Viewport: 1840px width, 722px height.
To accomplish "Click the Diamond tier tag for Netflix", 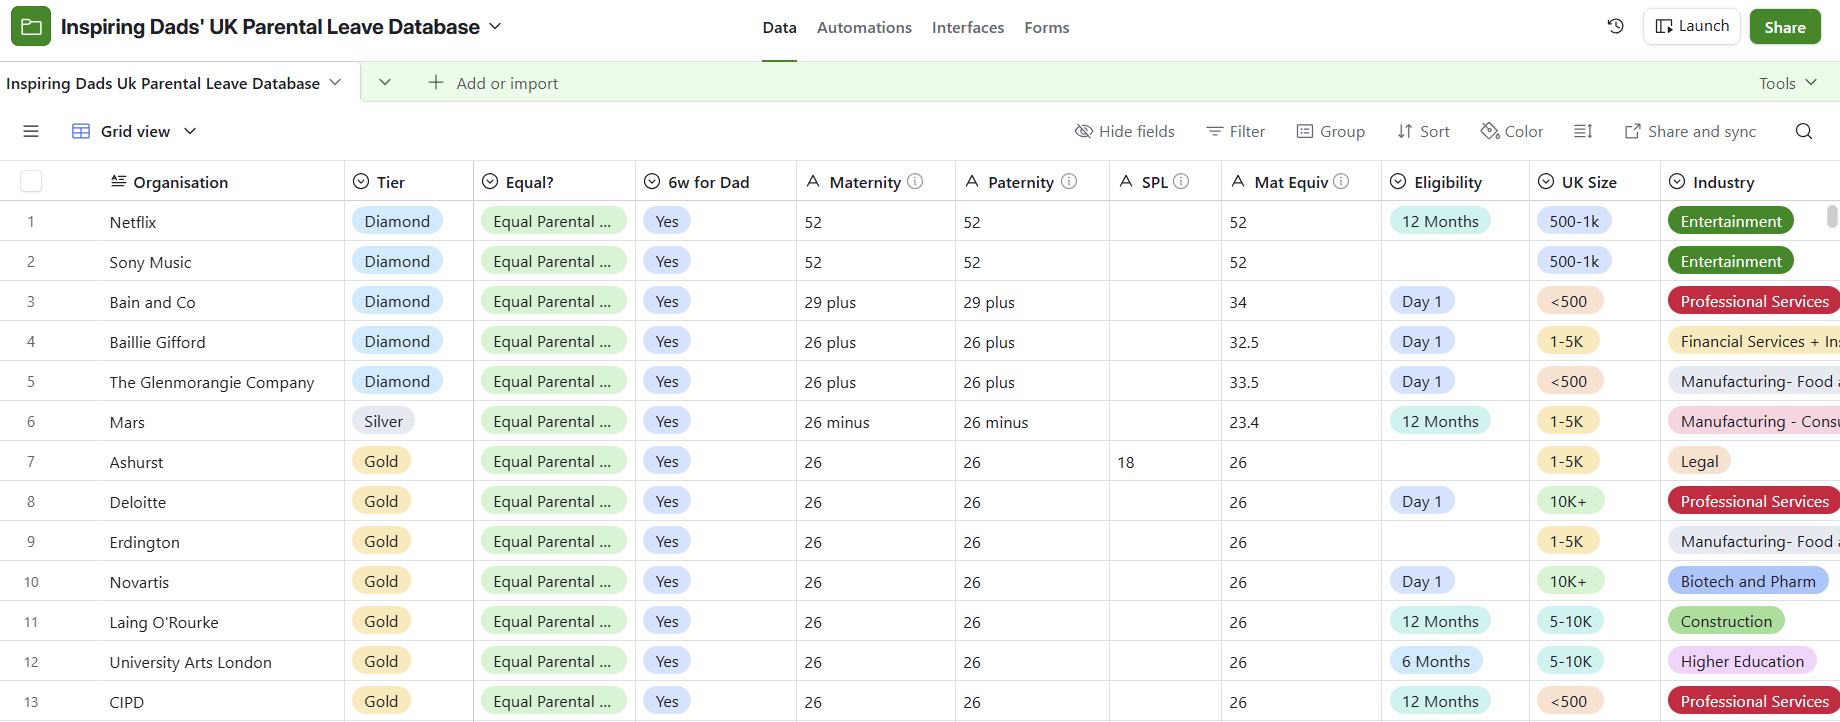I will point(397,221).
